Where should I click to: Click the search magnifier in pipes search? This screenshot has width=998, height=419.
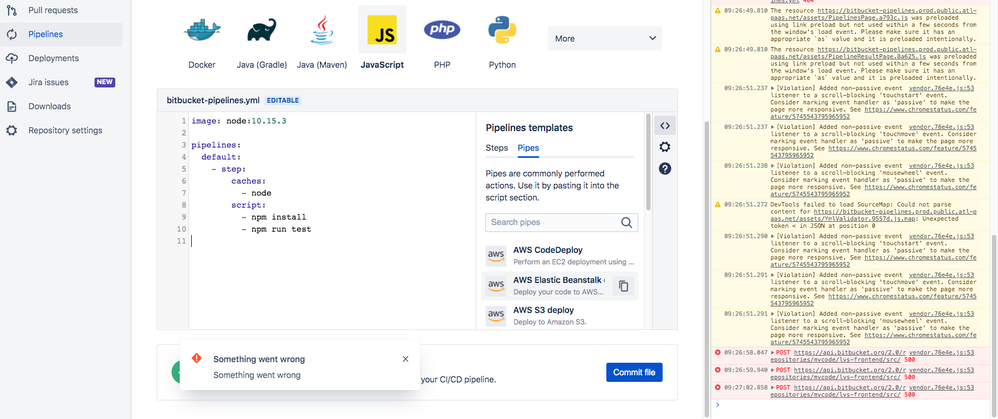tap(626, 222)
